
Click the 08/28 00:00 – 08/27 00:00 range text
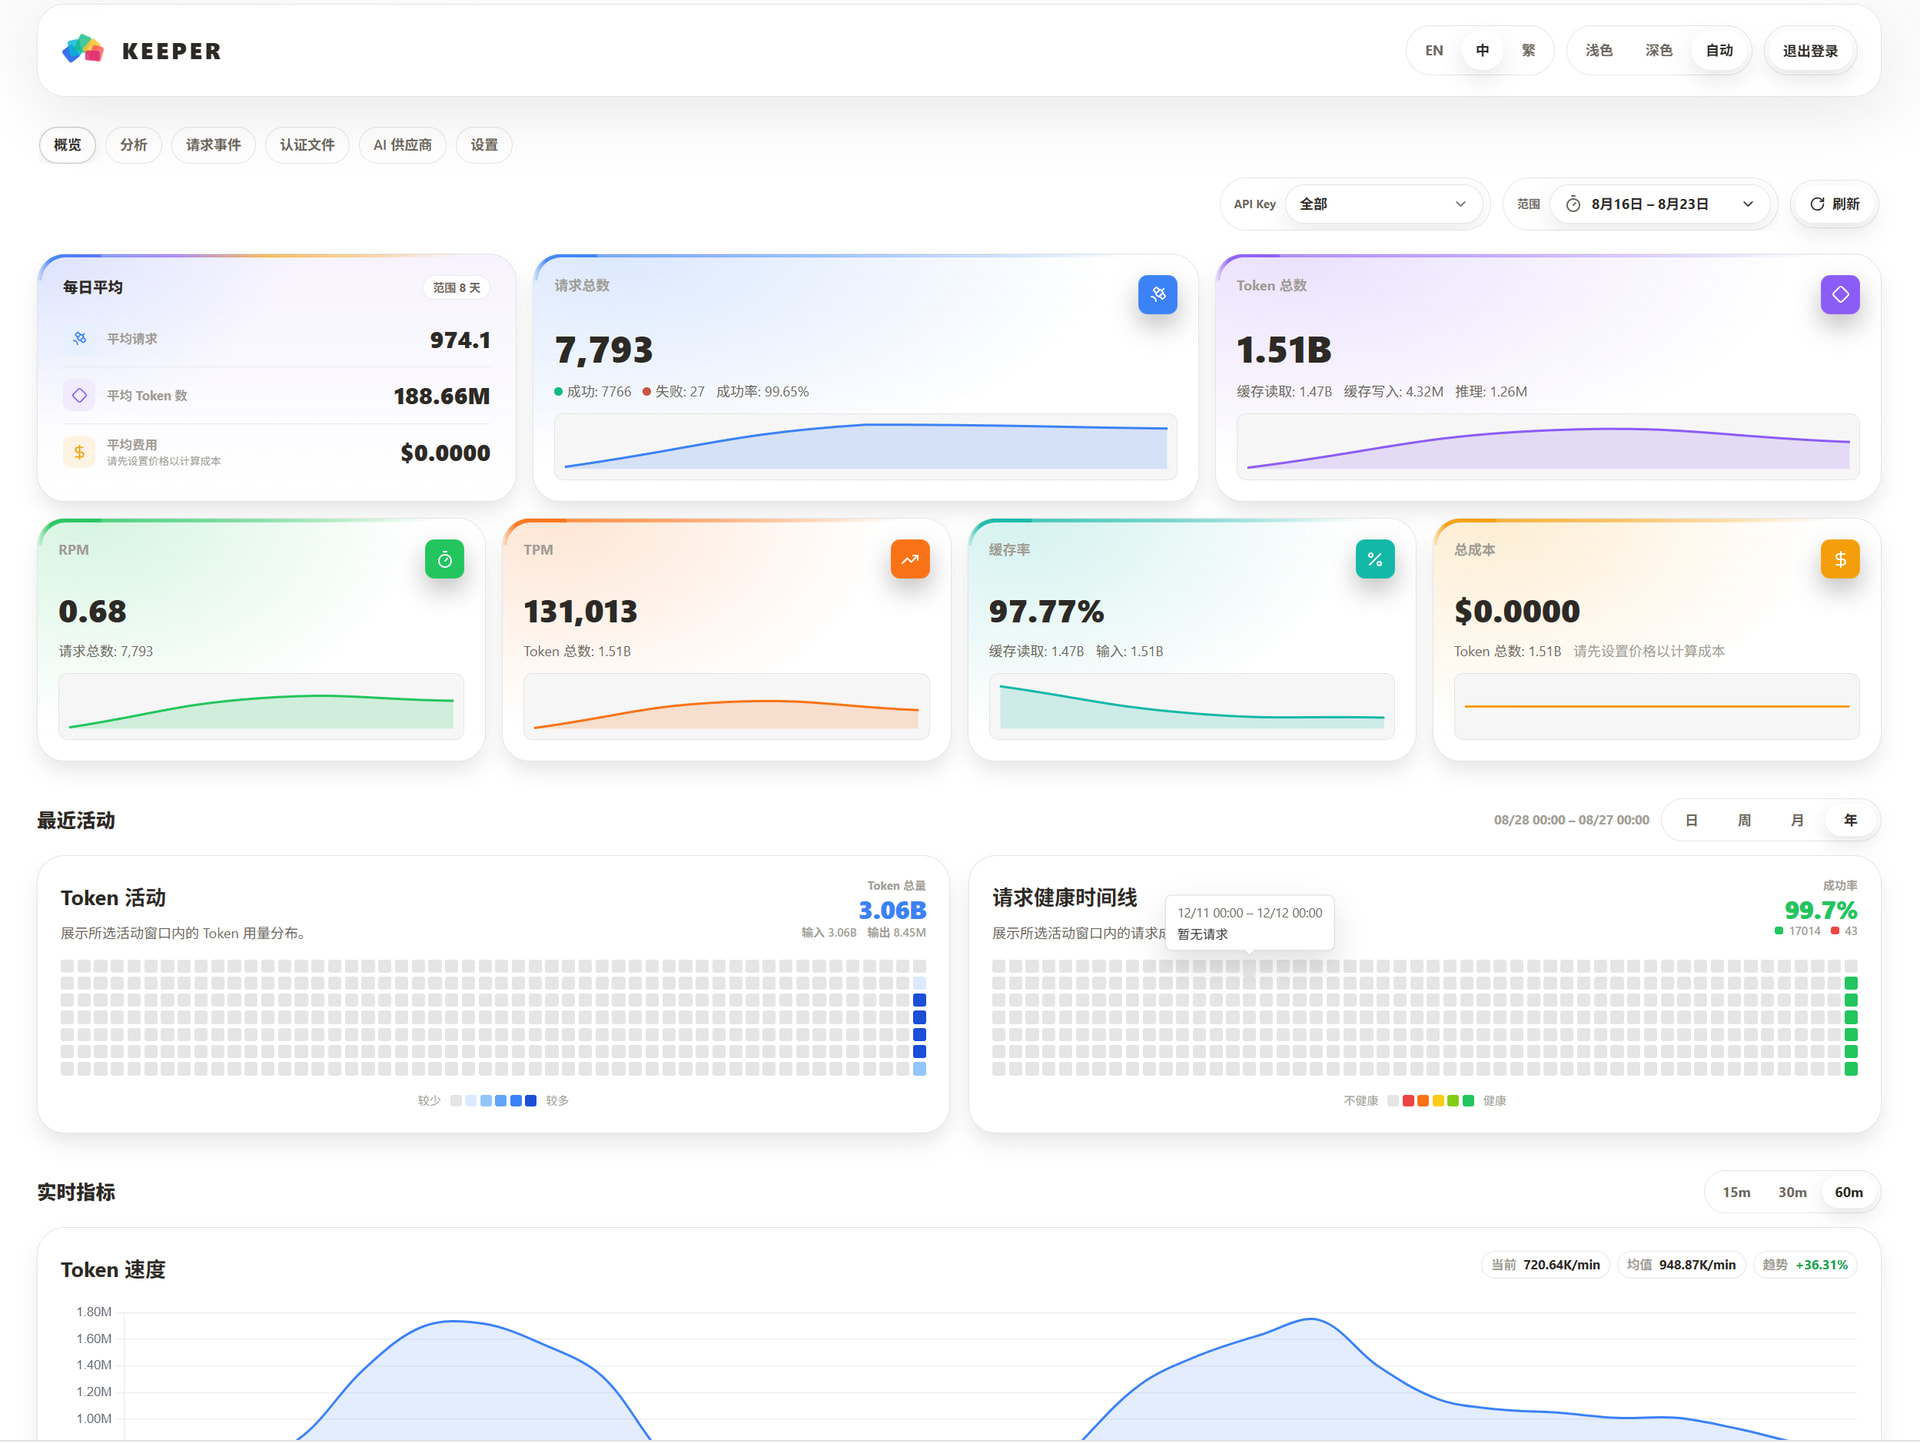1571,820
